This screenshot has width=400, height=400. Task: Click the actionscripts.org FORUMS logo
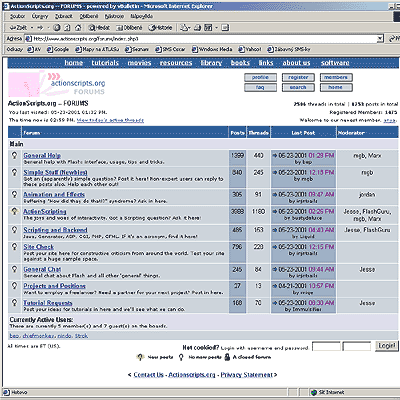[x=57, y=84]
